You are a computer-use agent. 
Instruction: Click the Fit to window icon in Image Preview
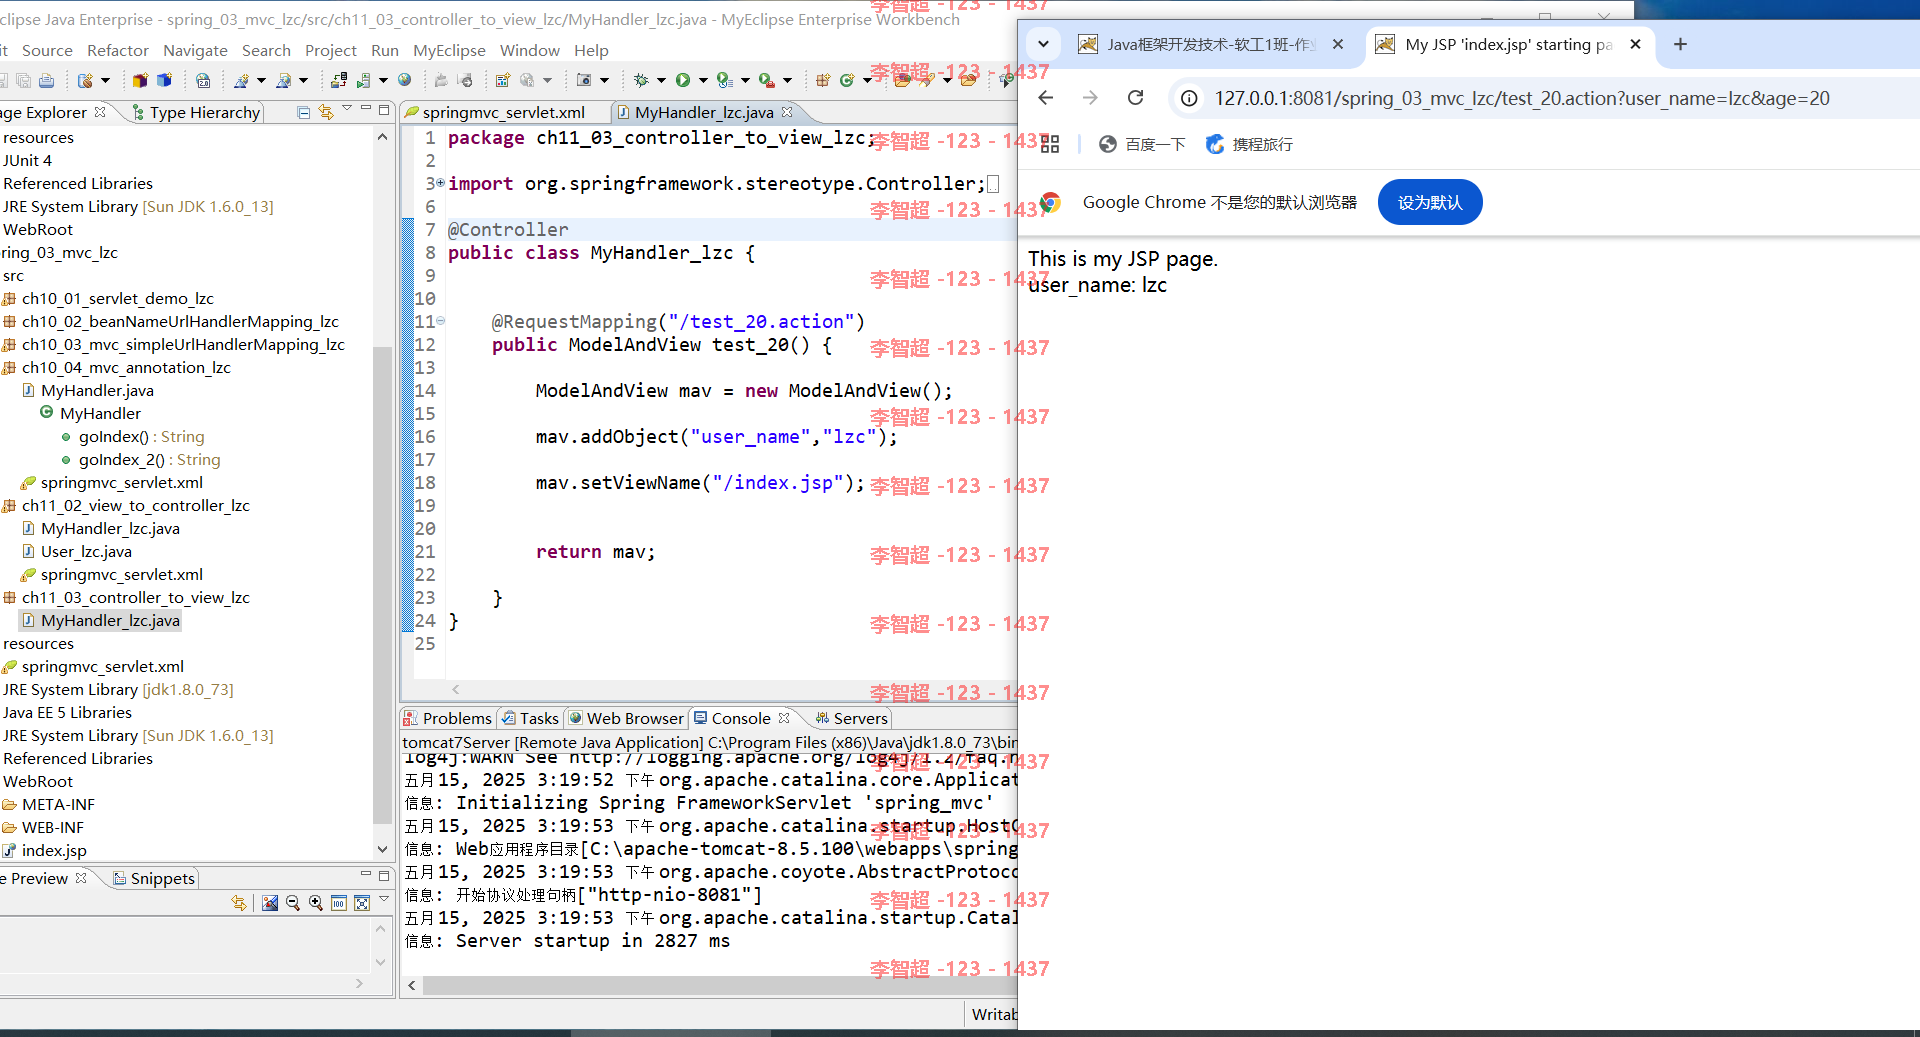click(x=362, y=903)
